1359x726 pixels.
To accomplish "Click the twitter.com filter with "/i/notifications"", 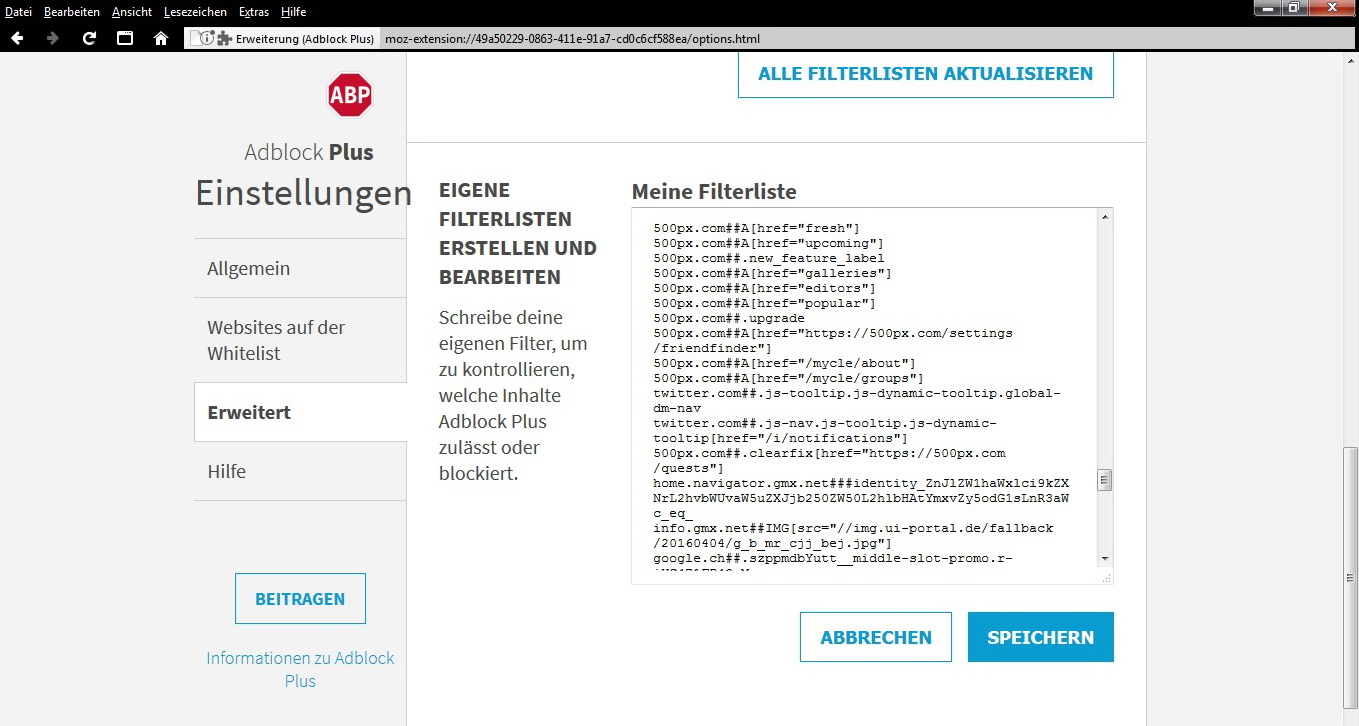I will (x=825, y=430).
